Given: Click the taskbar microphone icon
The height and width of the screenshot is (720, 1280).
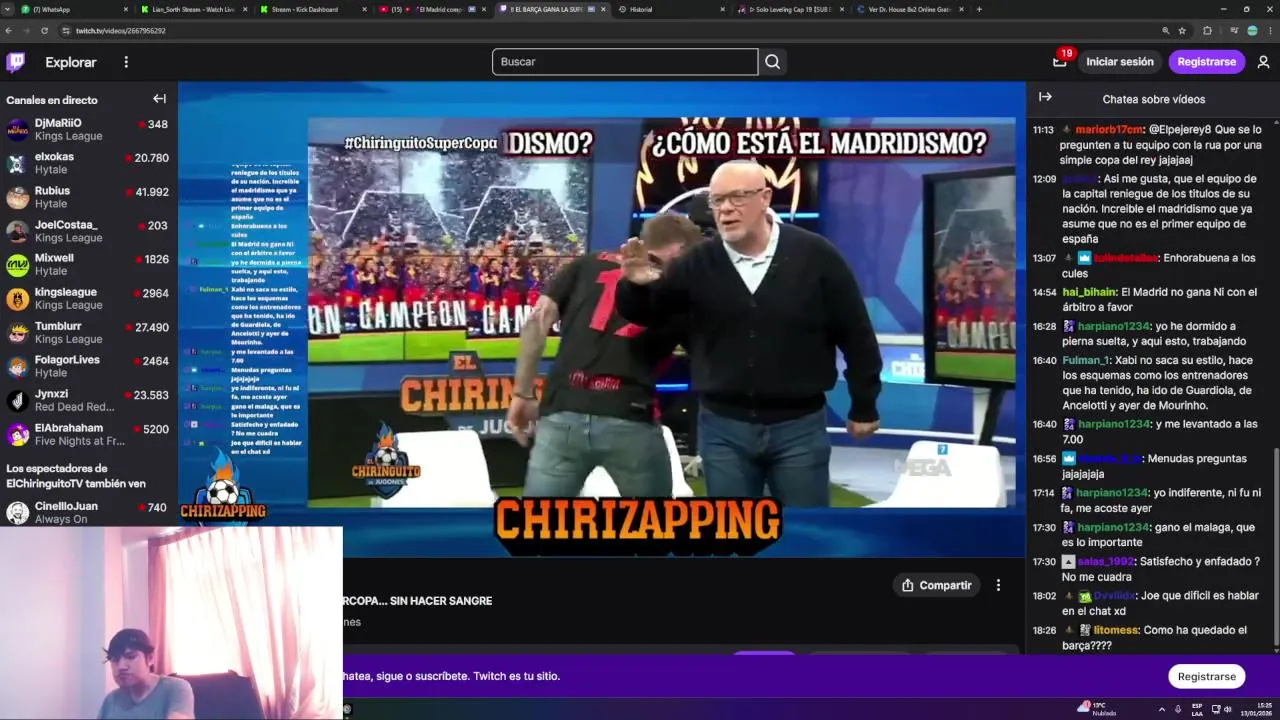Looking at the screenshot, I should 1178,708.
